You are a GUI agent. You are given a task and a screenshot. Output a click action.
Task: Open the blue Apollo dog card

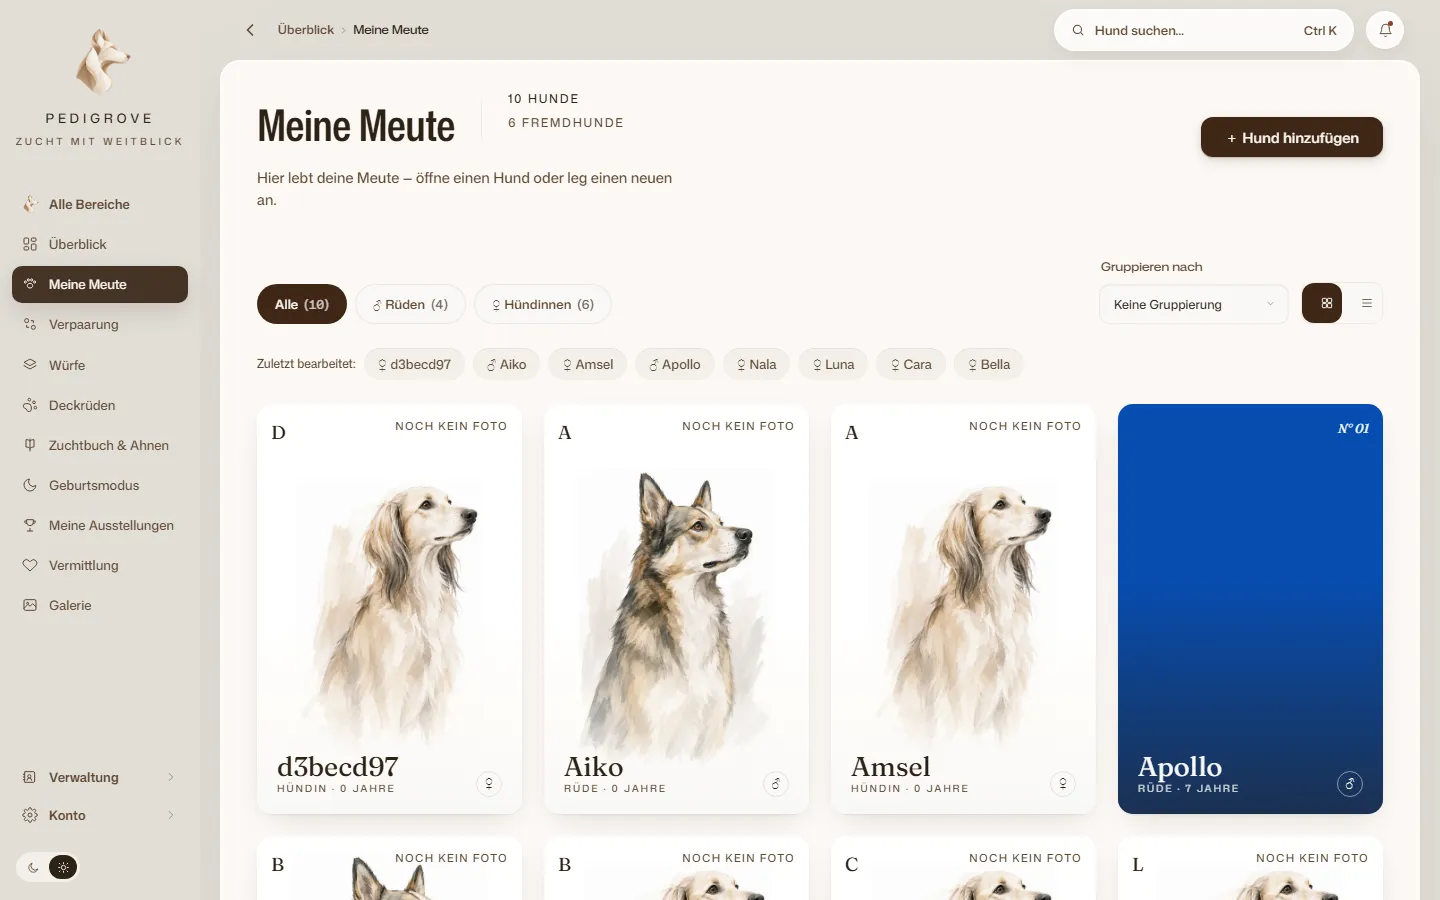(x=1250, y=609)
